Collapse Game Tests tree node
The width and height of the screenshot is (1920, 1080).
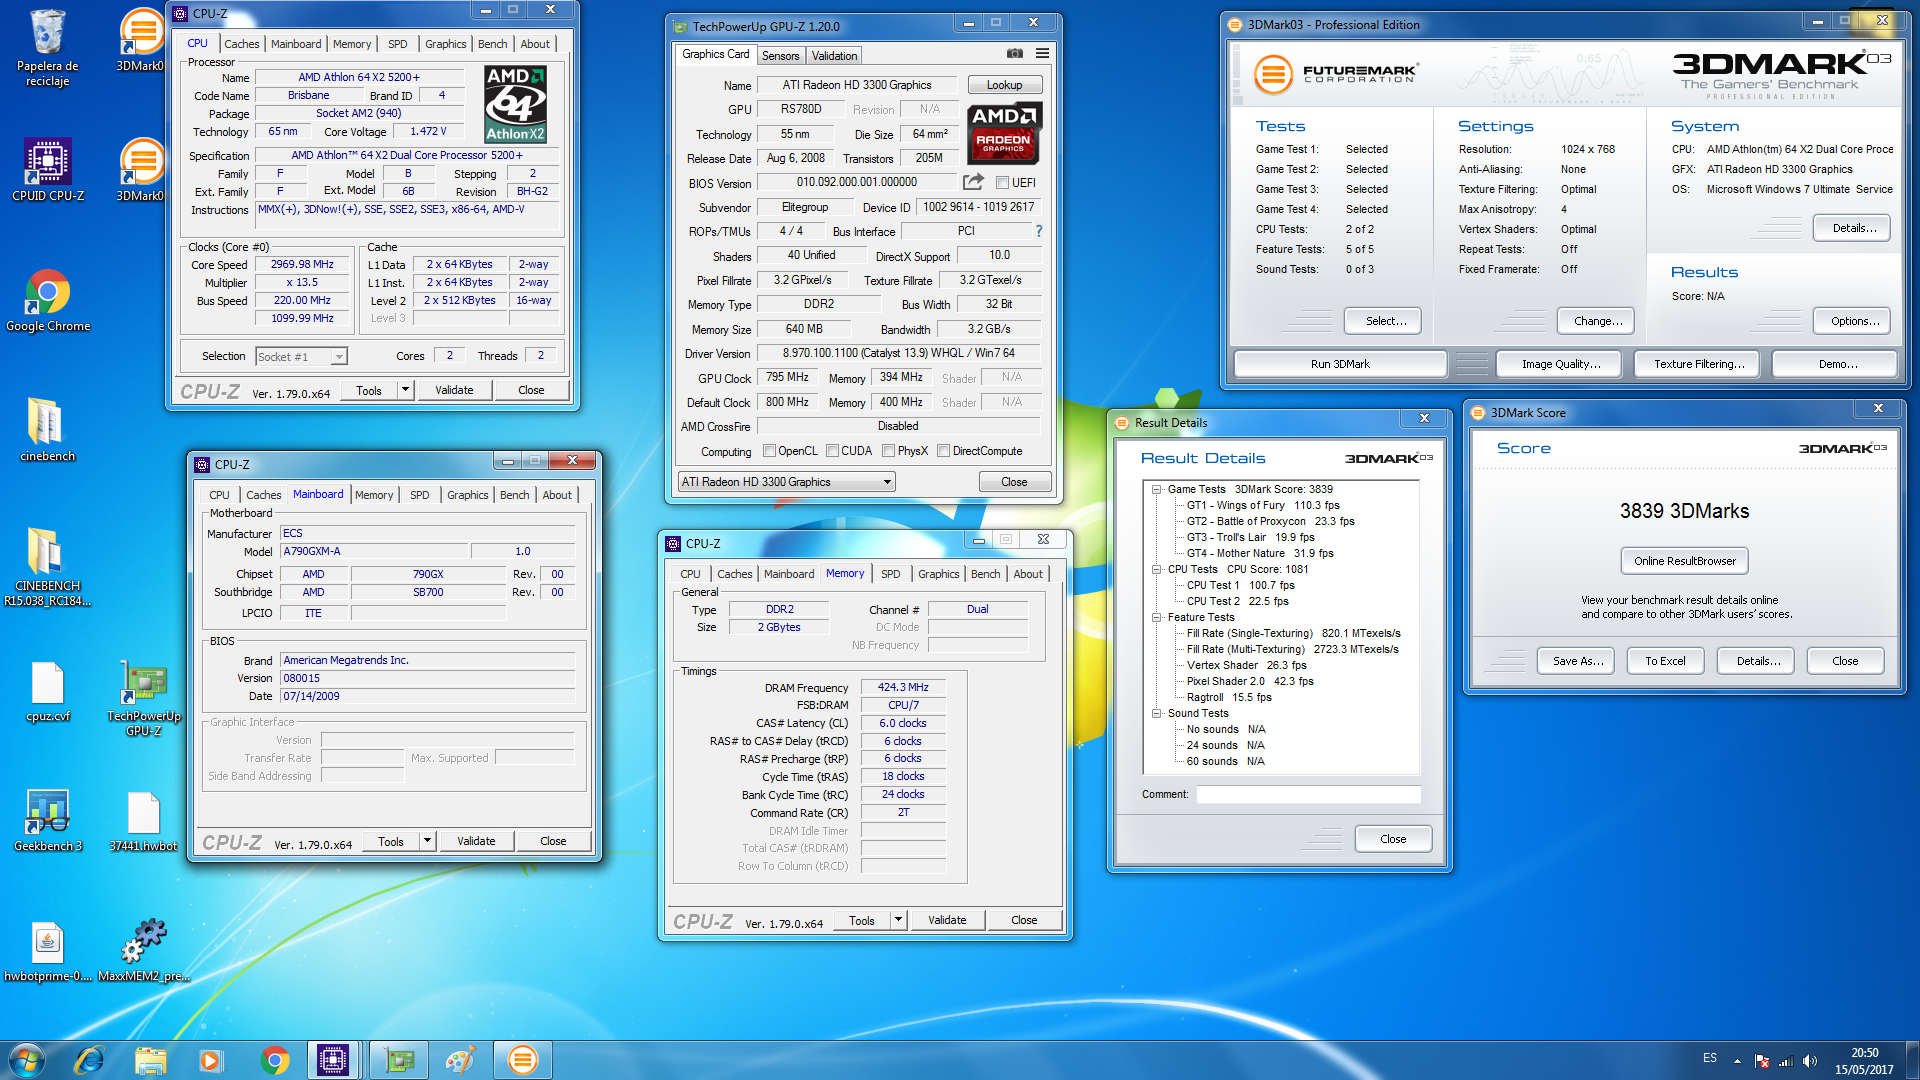click(x=1156, y=489)
